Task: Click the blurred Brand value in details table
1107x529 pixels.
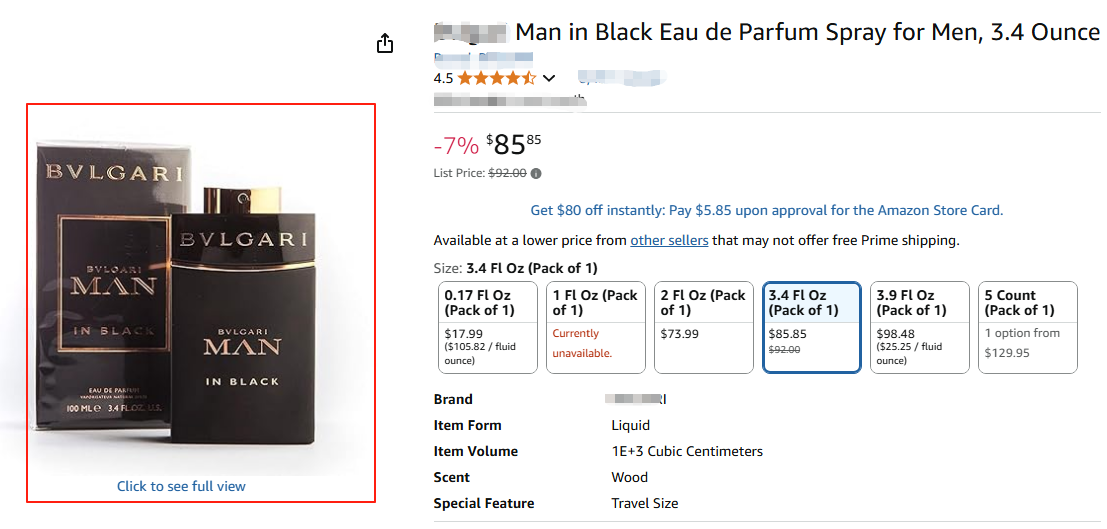Action: tap(638, 399)
